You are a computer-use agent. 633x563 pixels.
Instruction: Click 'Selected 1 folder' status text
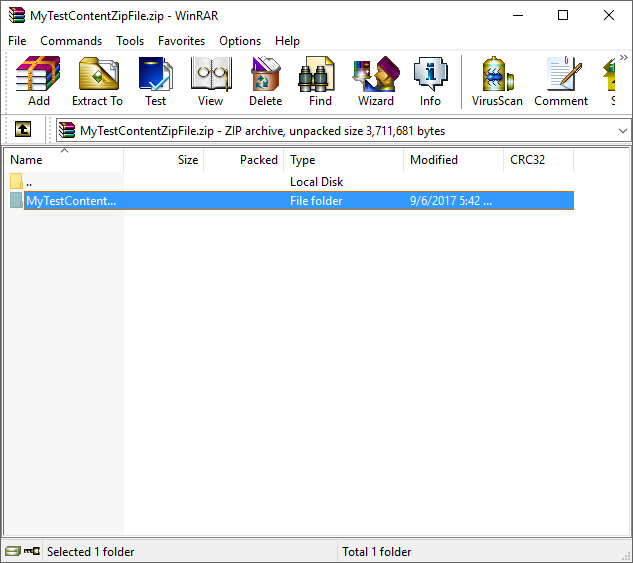[x=90, y=551]
